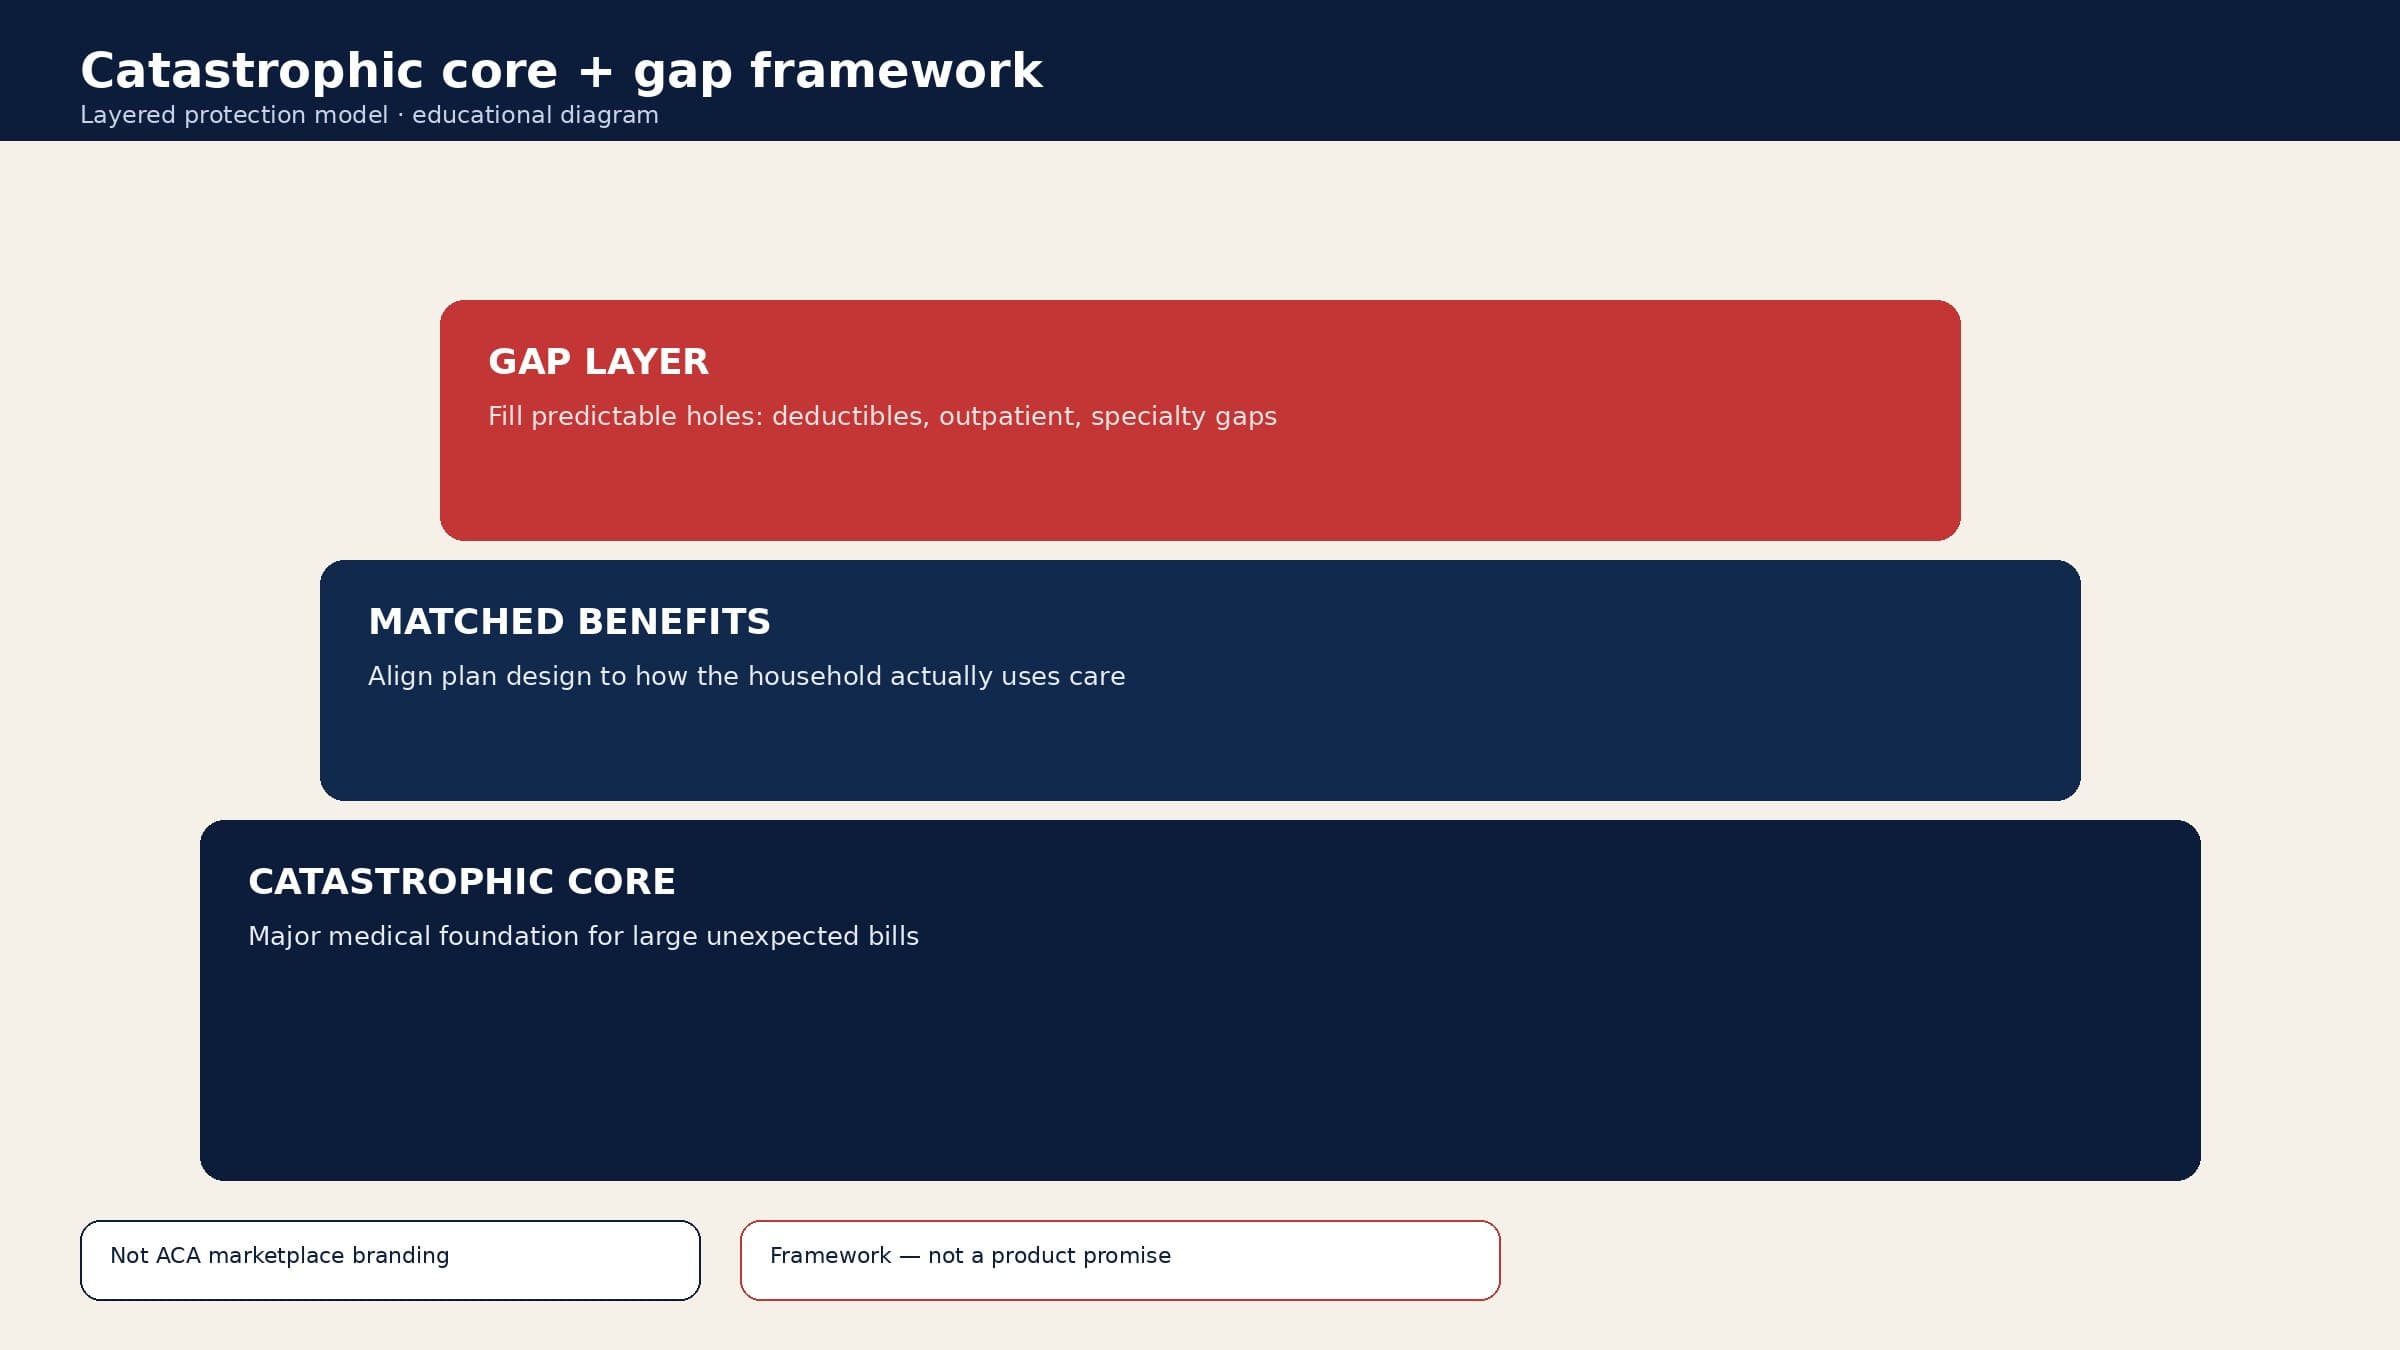Click the 'Framework — not a product promise' box
The width and height of the screenshot is (2400, 1350).
[1120, 1260]
